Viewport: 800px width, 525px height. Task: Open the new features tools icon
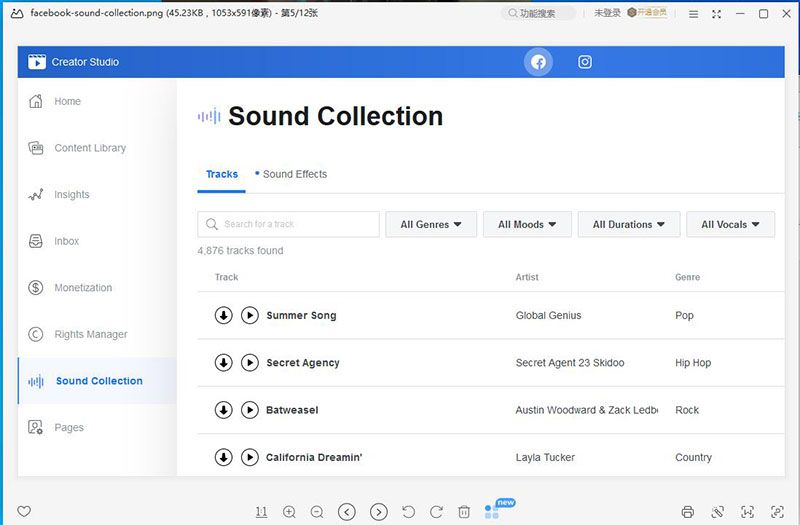click(492, 512)
